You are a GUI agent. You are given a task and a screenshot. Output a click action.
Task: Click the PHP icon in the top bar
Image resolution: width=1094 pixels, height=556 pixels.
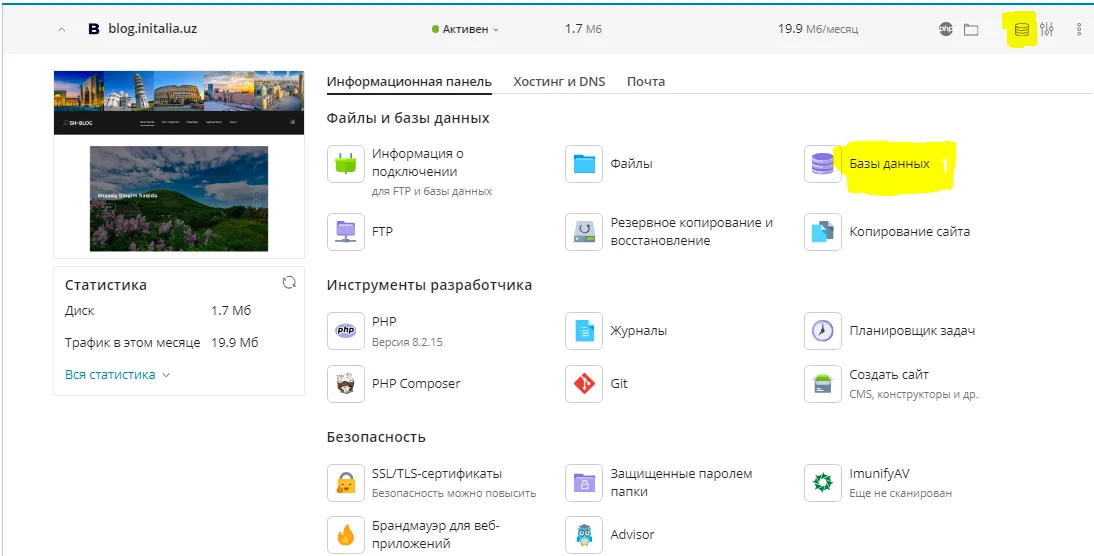tap(946, 29)
